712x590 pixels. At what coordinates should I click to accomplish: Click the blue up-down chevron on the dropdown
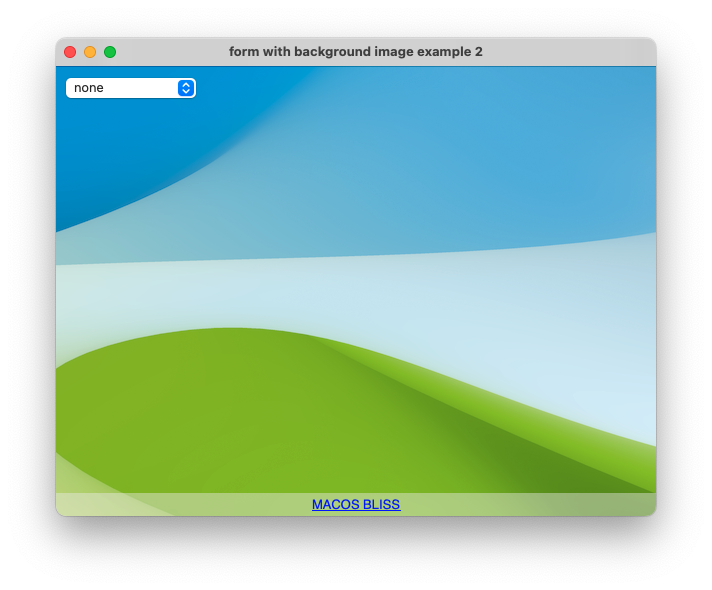pyautogui.click(x=186, y=88)
